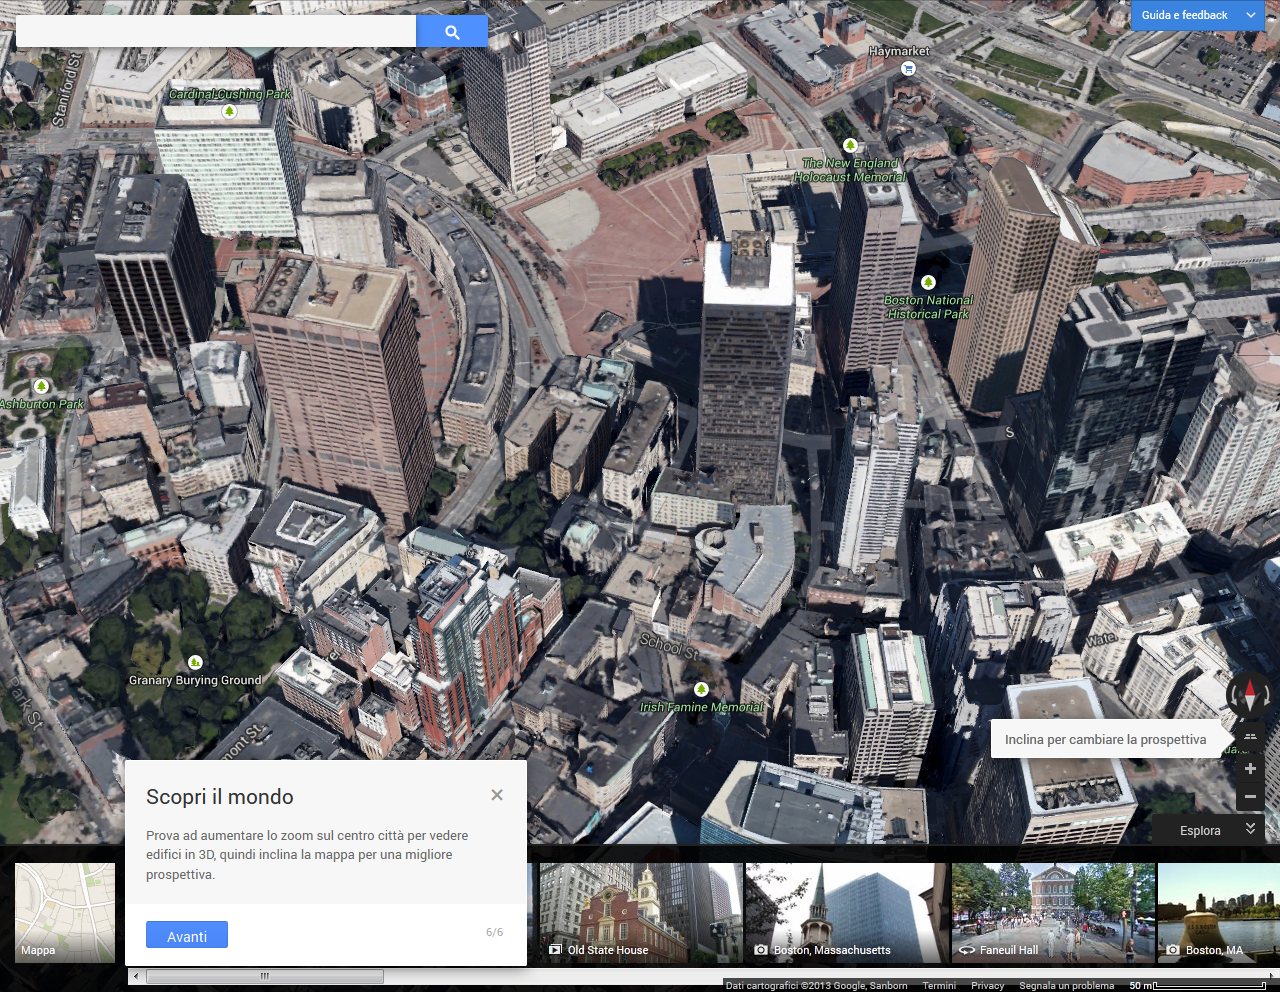Open the Segnala un problema link
Viewport: 1280px width, 992px height.
(1066, 986)
